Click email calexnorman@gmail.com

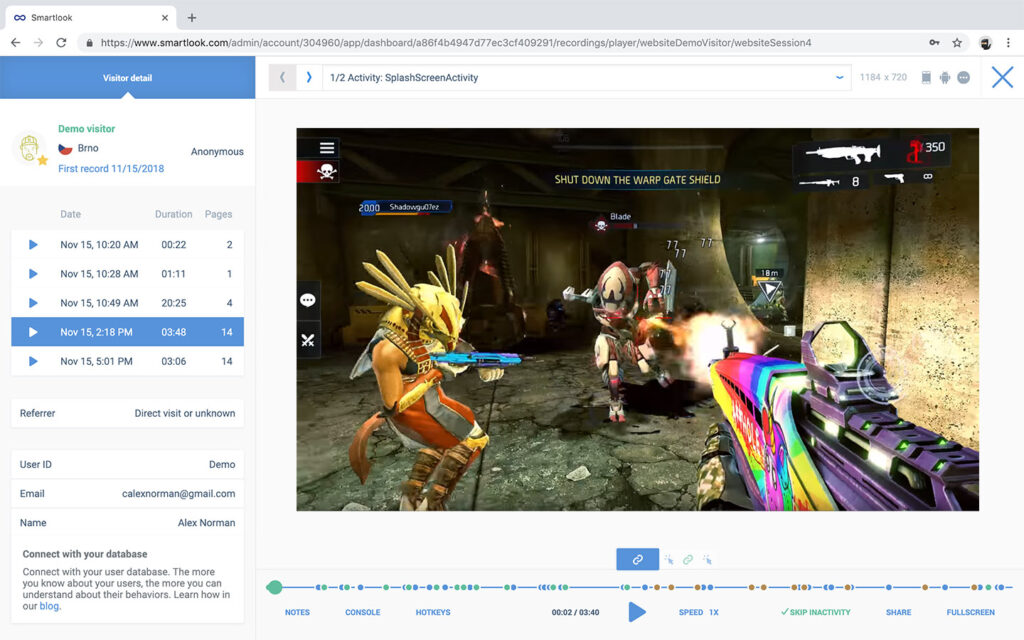tap(178, 494)
